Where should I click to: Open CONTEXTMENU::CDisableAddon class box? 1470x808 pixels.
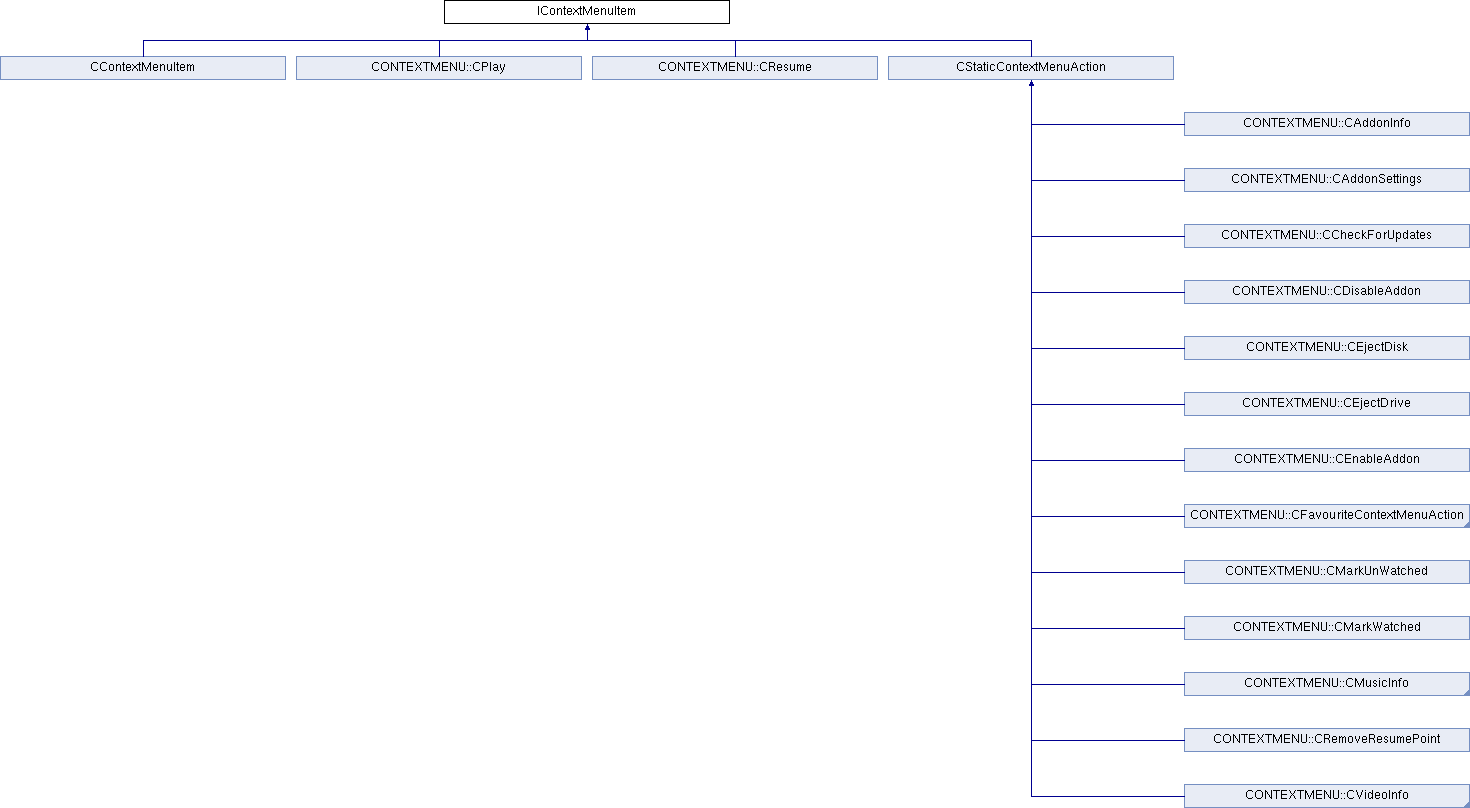click(x=1327, y=292)
